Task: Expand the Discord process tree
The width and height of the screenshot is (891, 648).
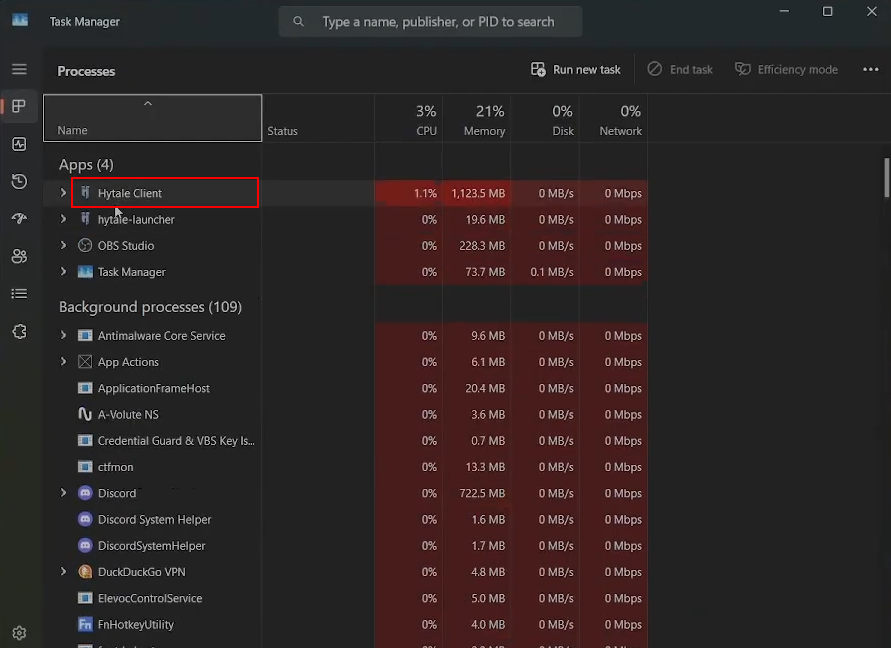Action: click(x=63, y=493)
